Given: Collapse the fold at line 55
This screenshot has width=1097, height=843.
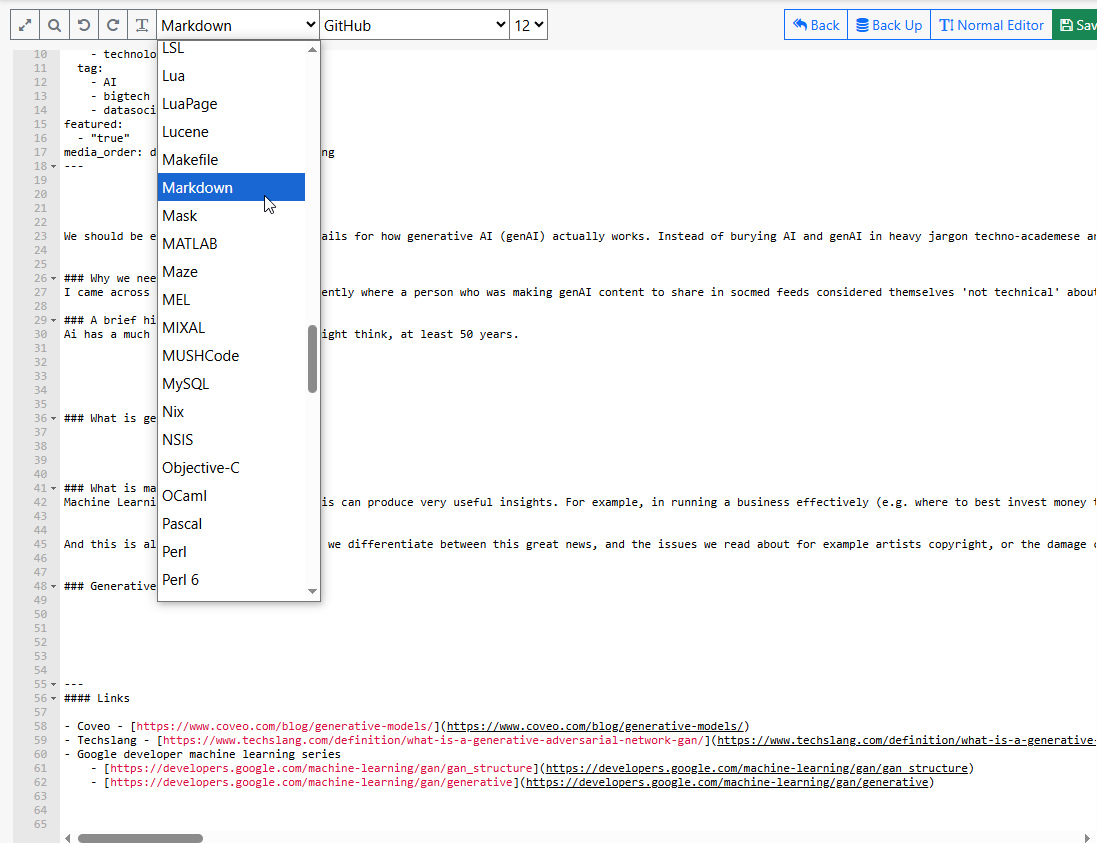Looking at the screenshot, I should (54, 684).
